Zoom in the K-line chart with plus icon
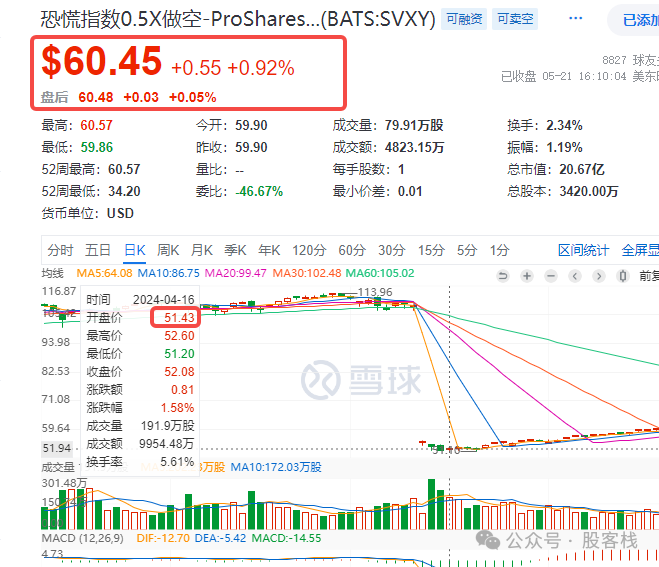This screenshot has height=567, width=659. pos(527,276)
